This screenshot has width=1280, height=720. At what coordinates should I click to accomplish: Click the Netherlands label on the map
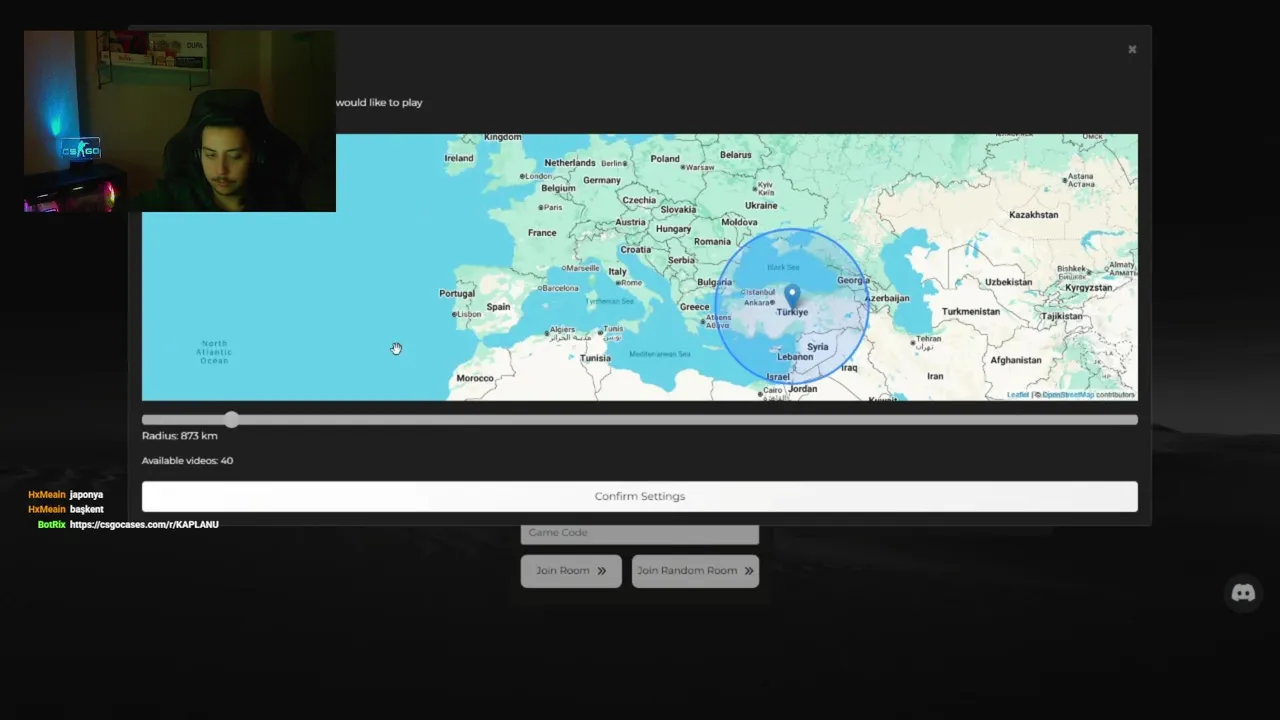pyautogui.click(x=570, y=163)
